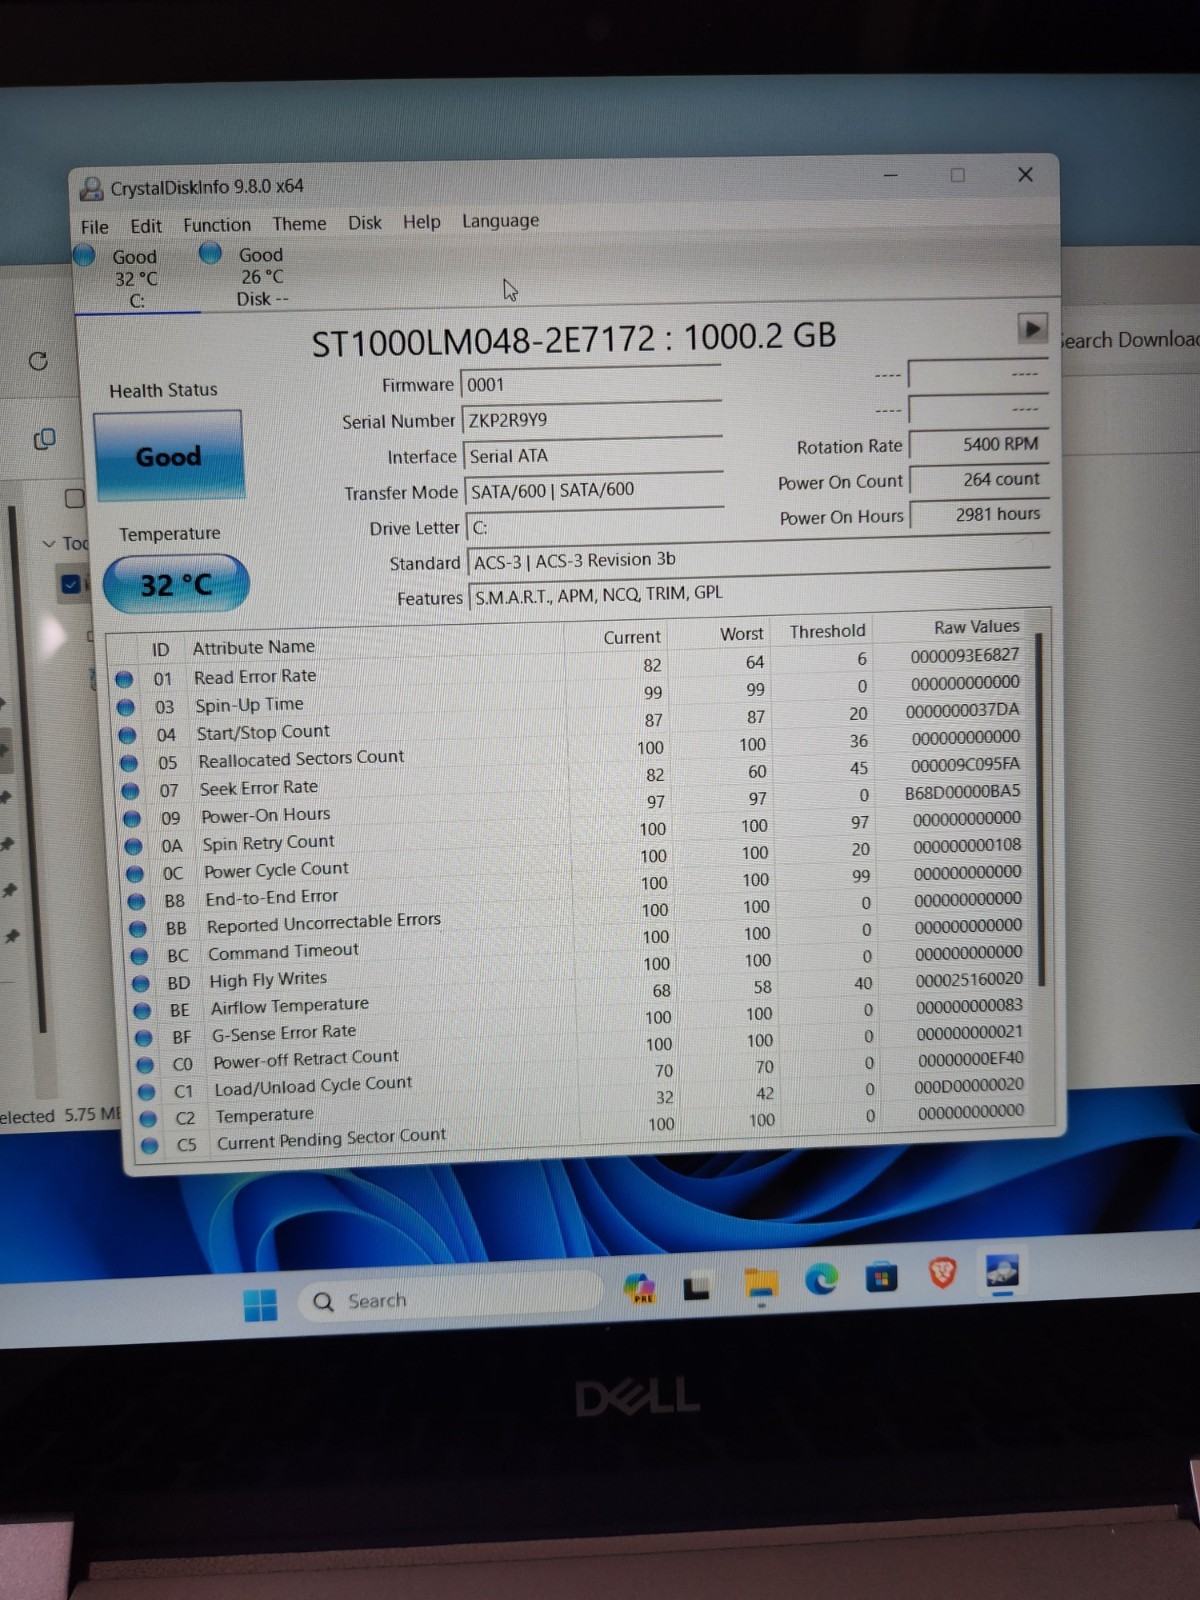The image size is (1200, 1600).
Task: Open Microsoft Store from the taskbar
Action: click(x=881, y=1277)
